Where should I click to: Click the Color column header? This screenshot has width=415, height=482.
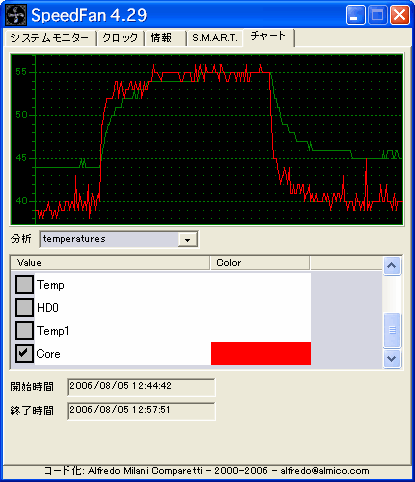260,263
